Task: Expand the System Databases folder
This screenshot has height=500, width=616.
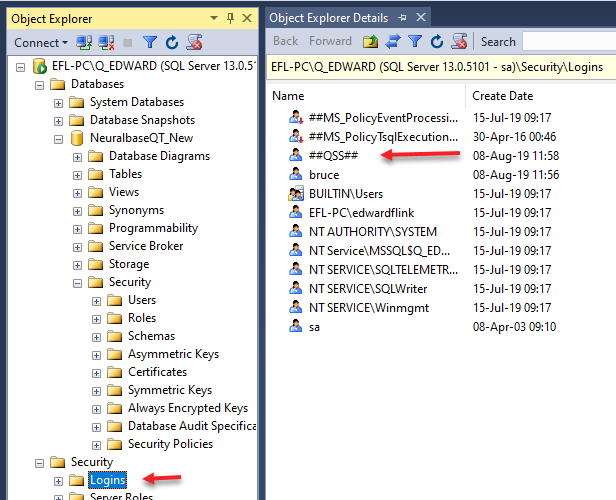Action: coord(58,103)
